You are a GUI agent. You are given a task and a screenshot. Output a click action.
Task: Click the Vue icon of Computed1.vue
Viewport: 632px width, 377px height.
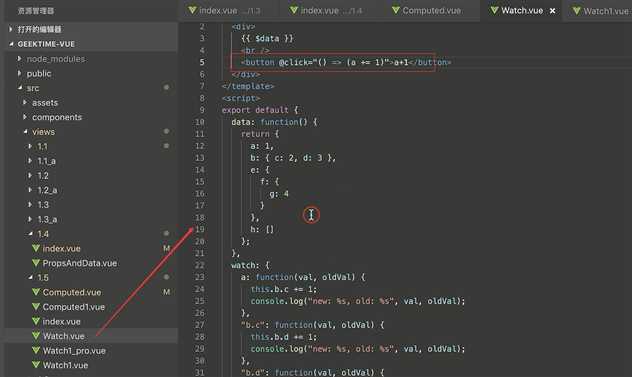click(36, 306)
